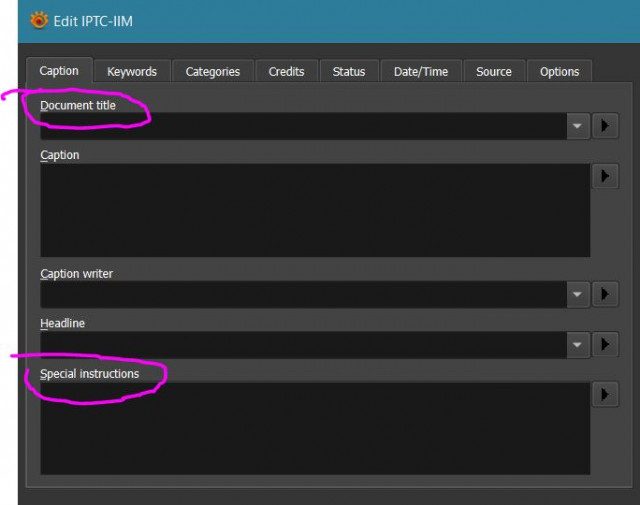Expand the Headline dropdown list
Screen dimensions: 640x505
pos(577,345)
